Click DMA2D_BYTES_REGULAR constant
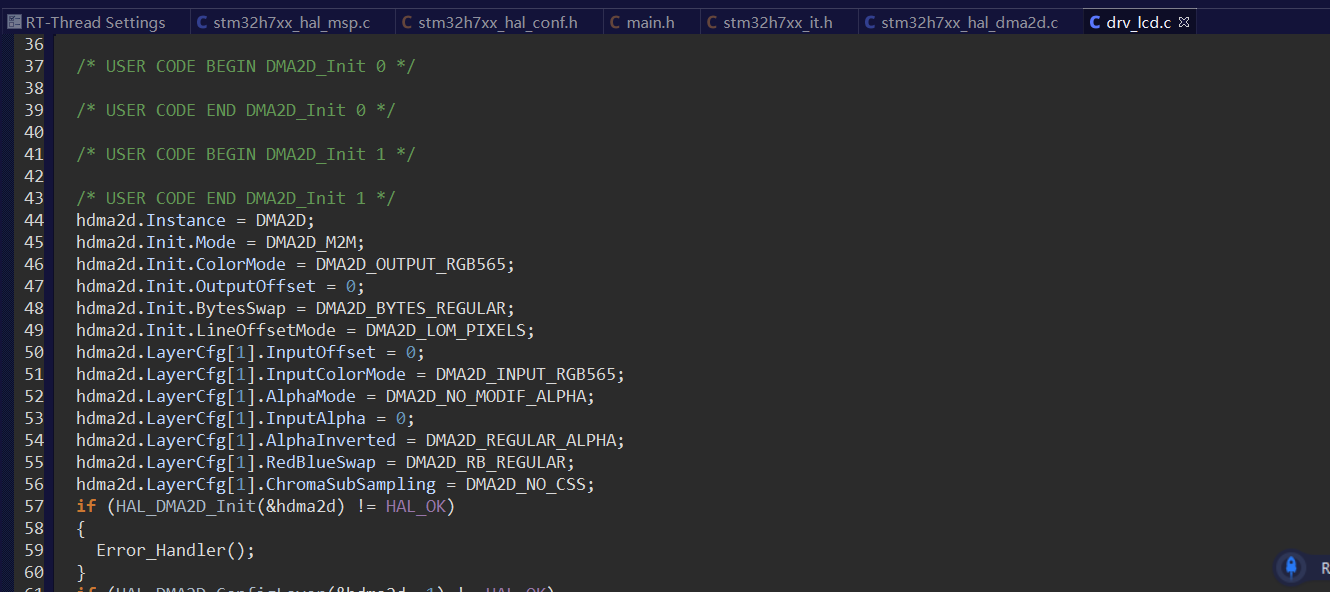 [x=410, y=308]
